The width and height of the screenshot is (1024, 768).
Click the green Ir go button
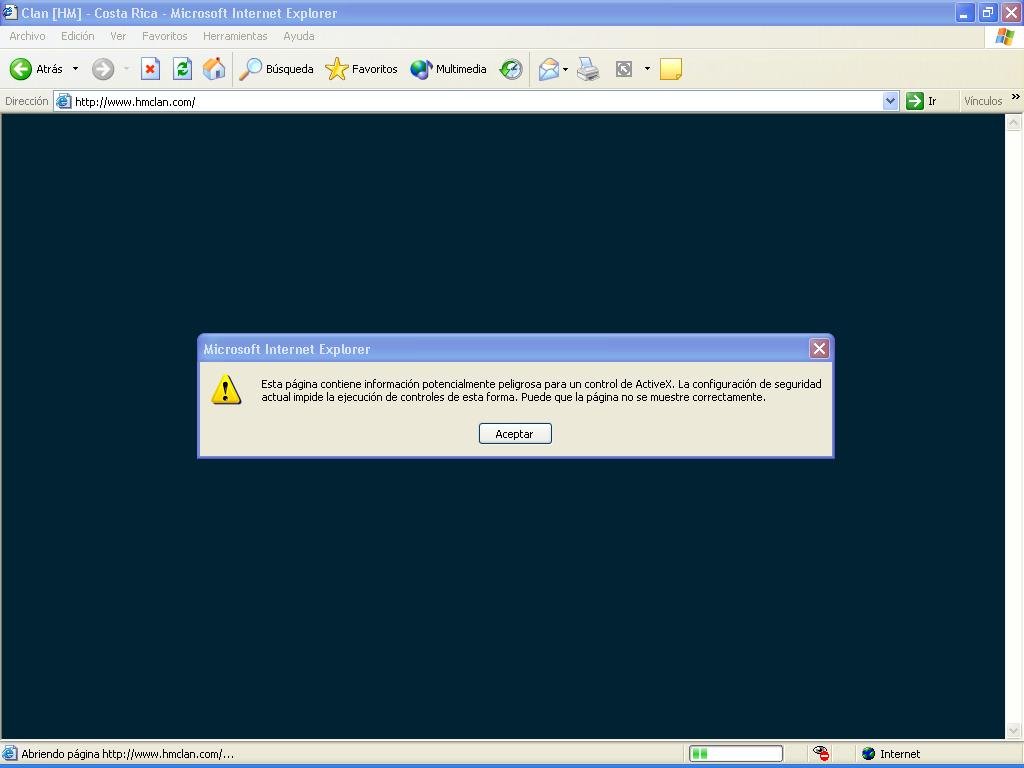coord(921,101)
